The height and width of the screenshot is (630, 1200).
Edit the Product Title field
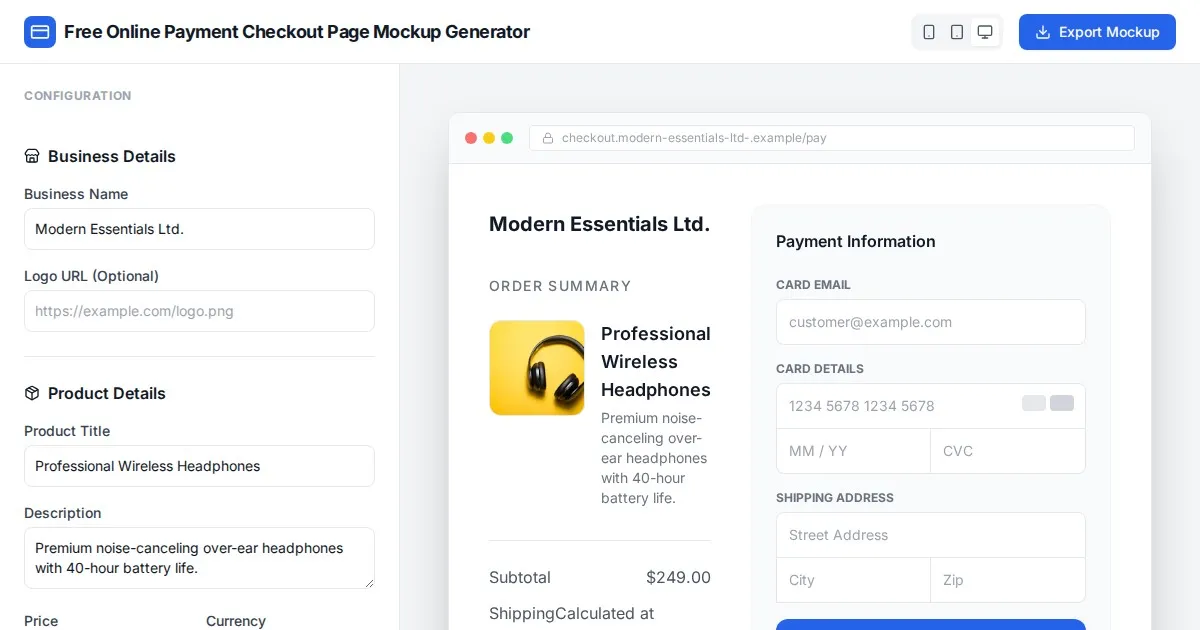point(199,466)
